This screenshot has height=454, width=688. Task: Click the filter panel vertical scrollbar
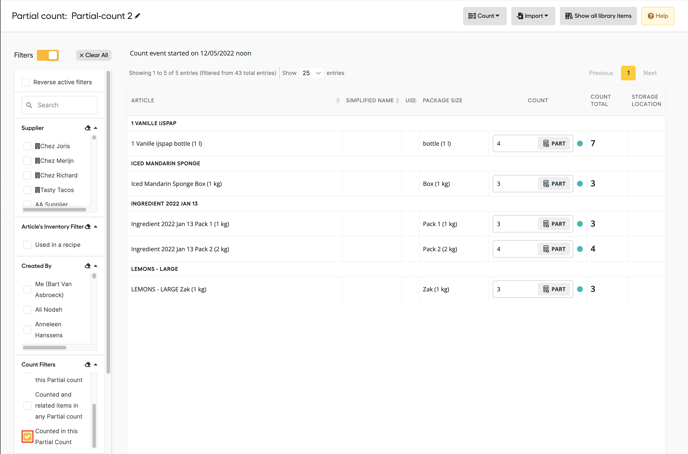(x=108, y=222)
